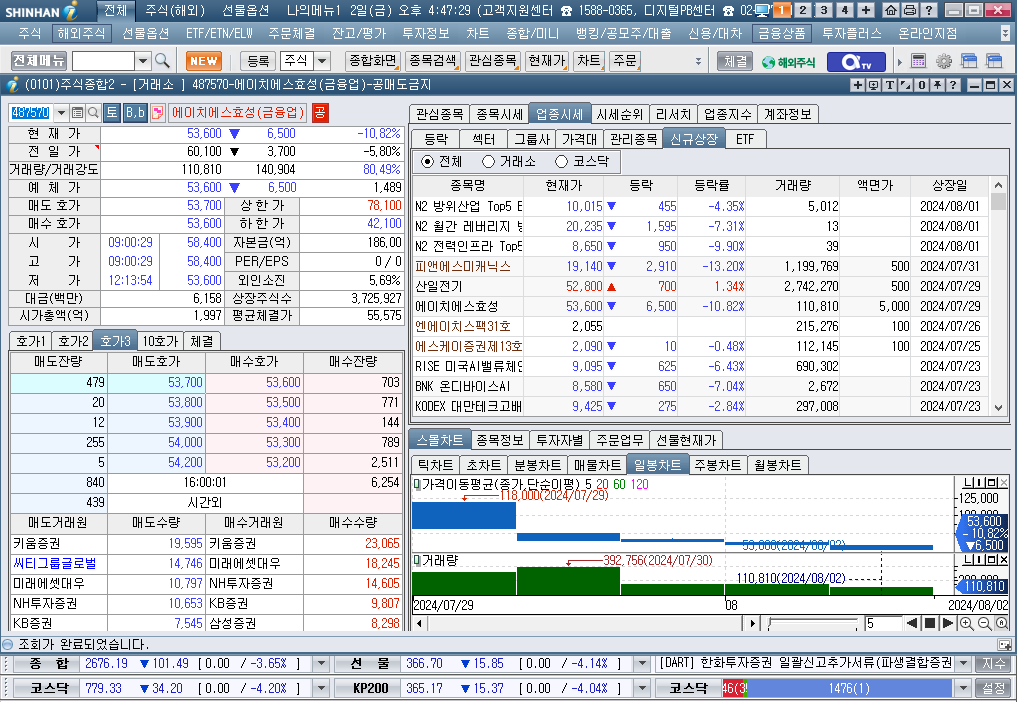Click the 'B,b' button beside stock code

135,113
